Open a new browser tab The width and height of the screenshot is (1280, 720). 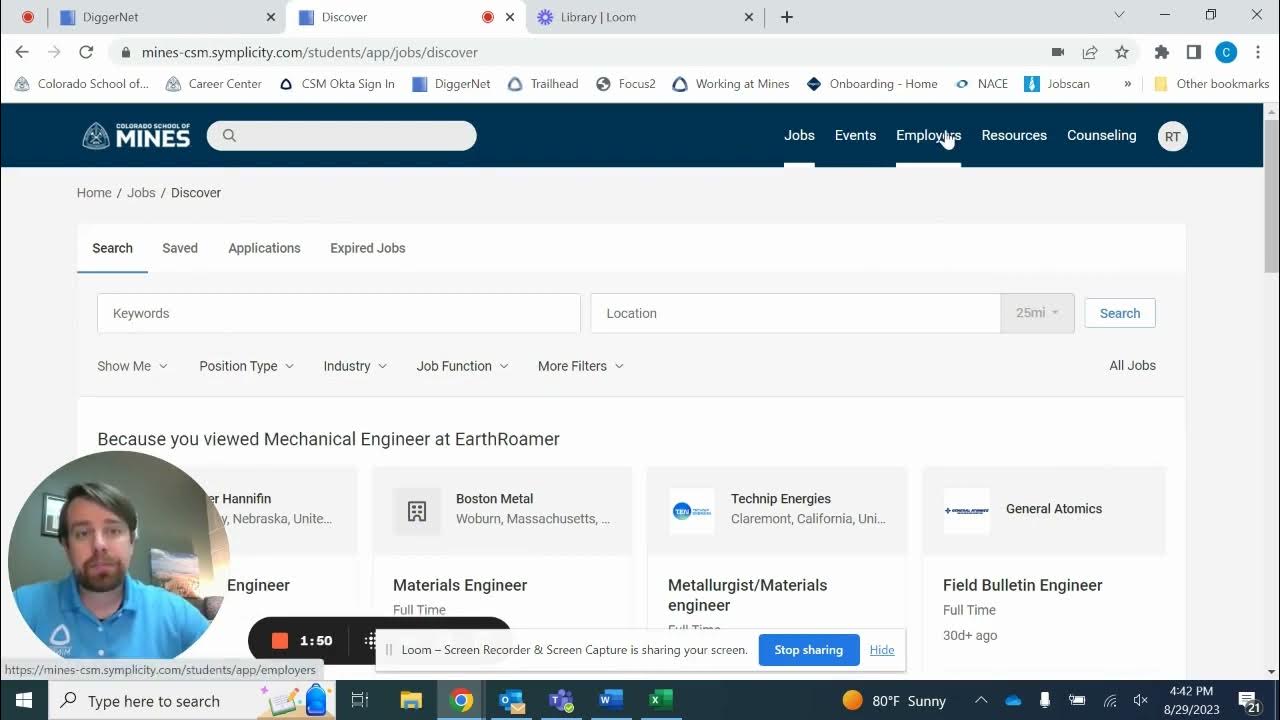787,17
